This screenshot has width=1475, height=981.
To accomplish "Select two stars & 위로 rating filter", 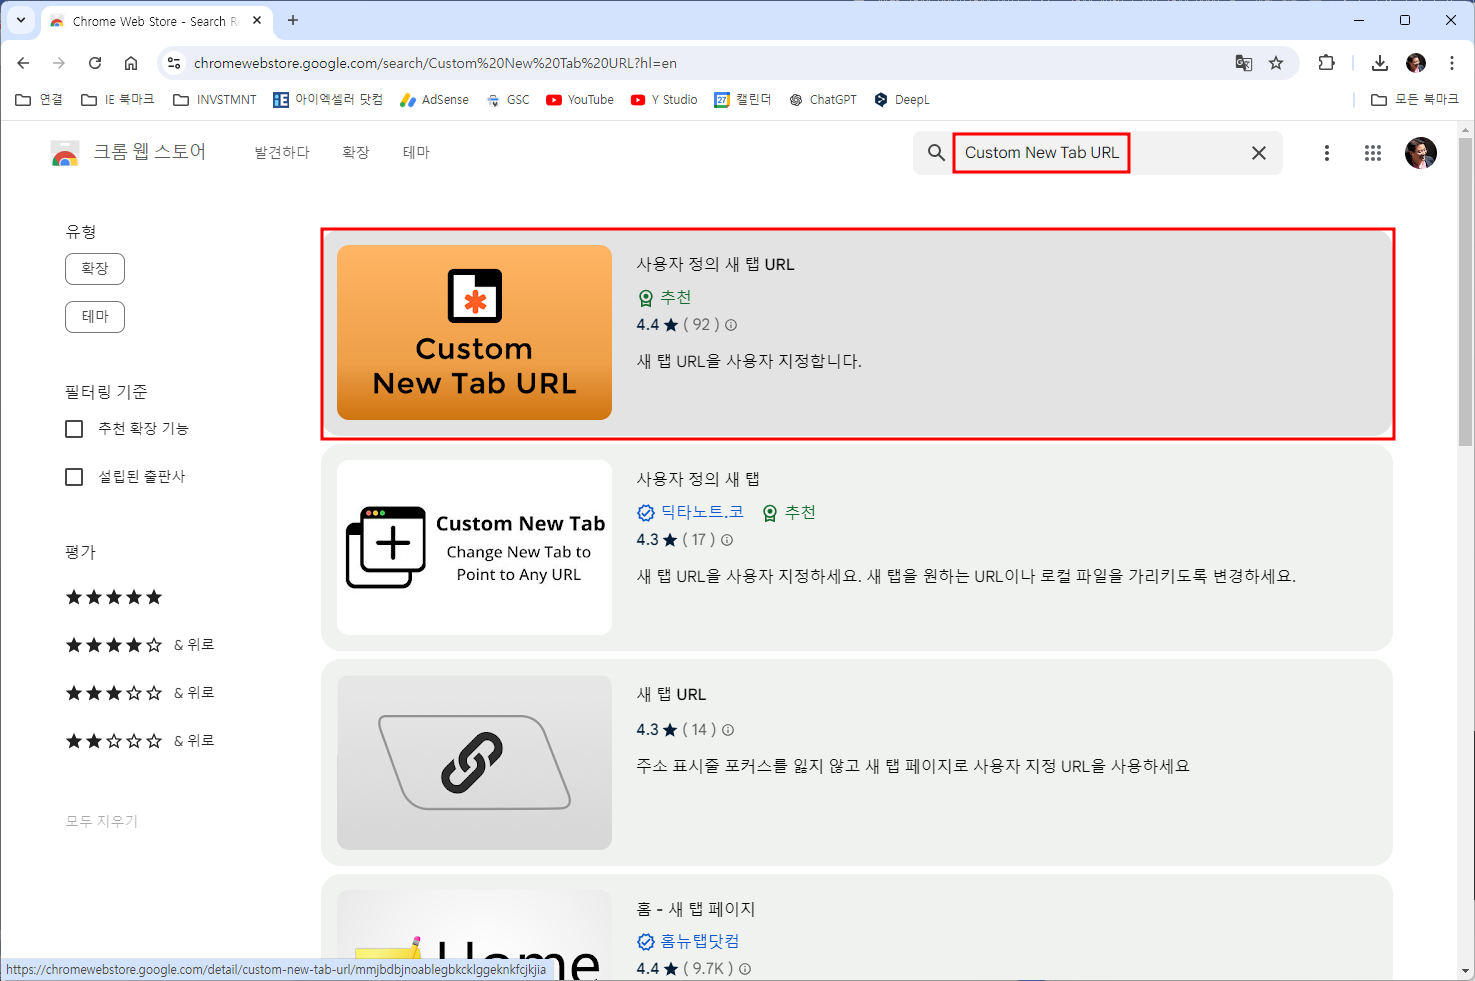I will (140, 741).
